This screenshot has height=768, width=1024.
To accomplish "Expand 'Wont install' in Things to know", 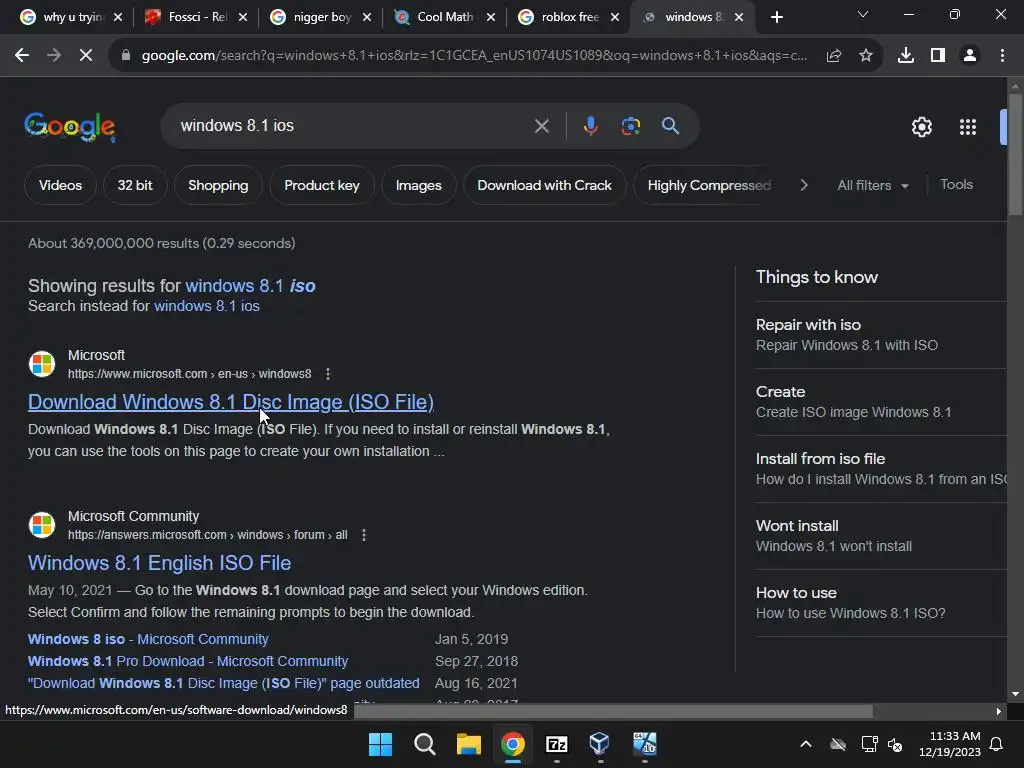I will [x=881, y=536].
